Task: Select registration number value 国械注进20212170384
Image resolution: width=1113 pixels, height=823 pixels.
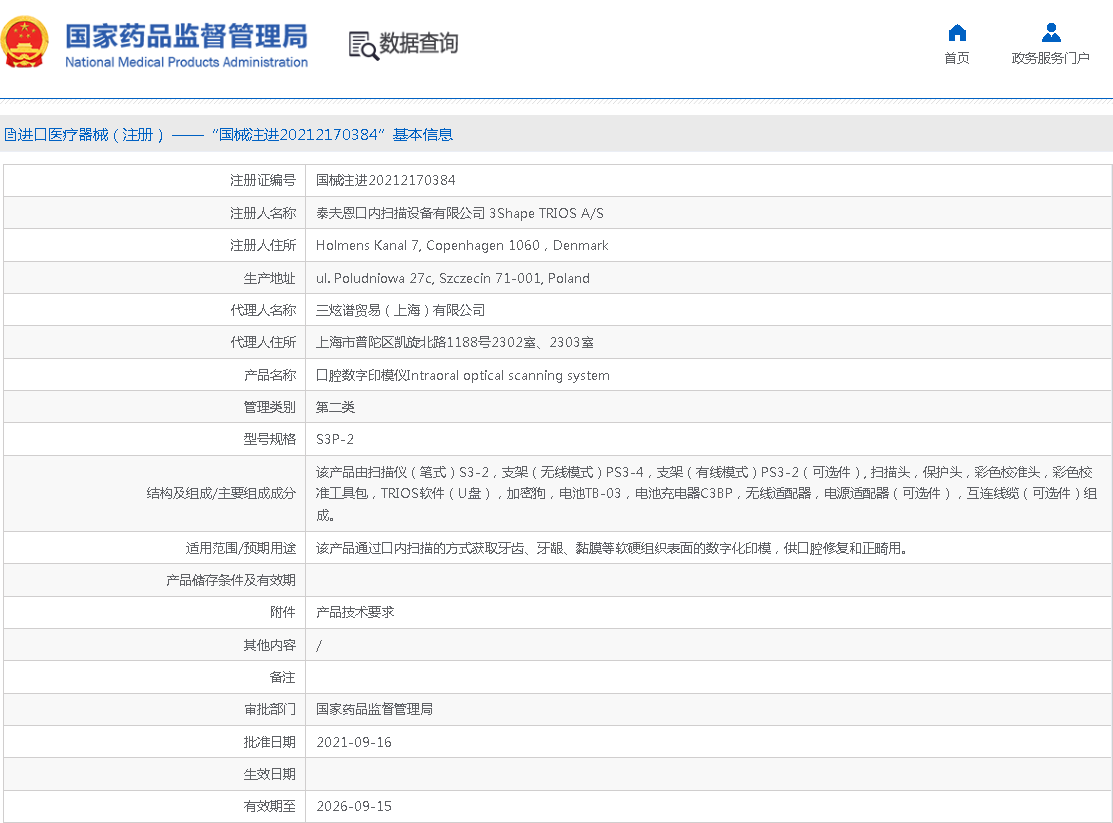Action: pos(385,180)
